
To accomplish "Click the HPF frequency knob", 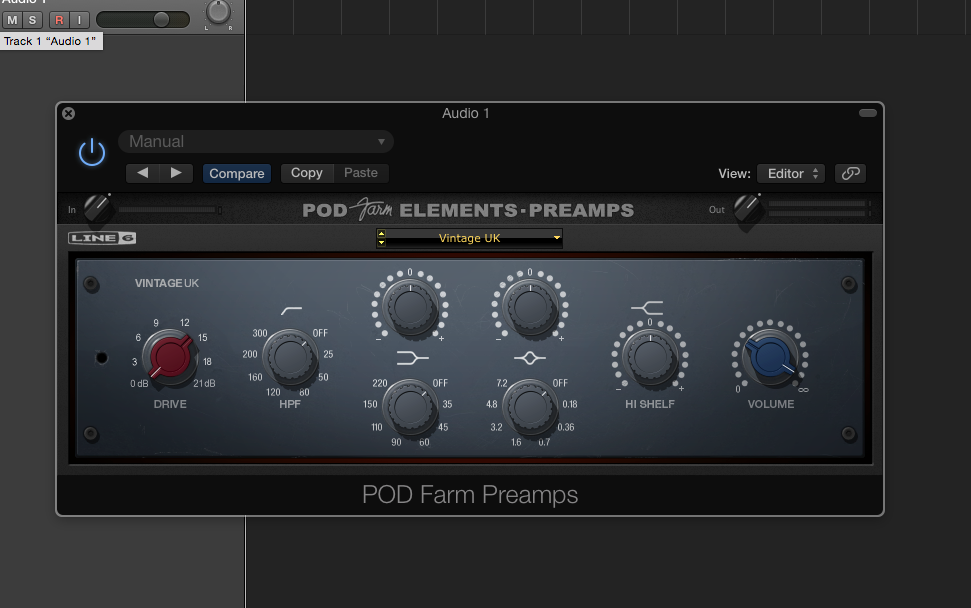I will coord(290,358).
